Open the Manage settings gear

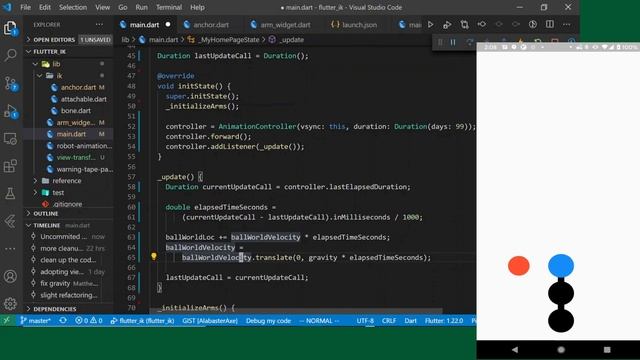click(x=10, y=303)
